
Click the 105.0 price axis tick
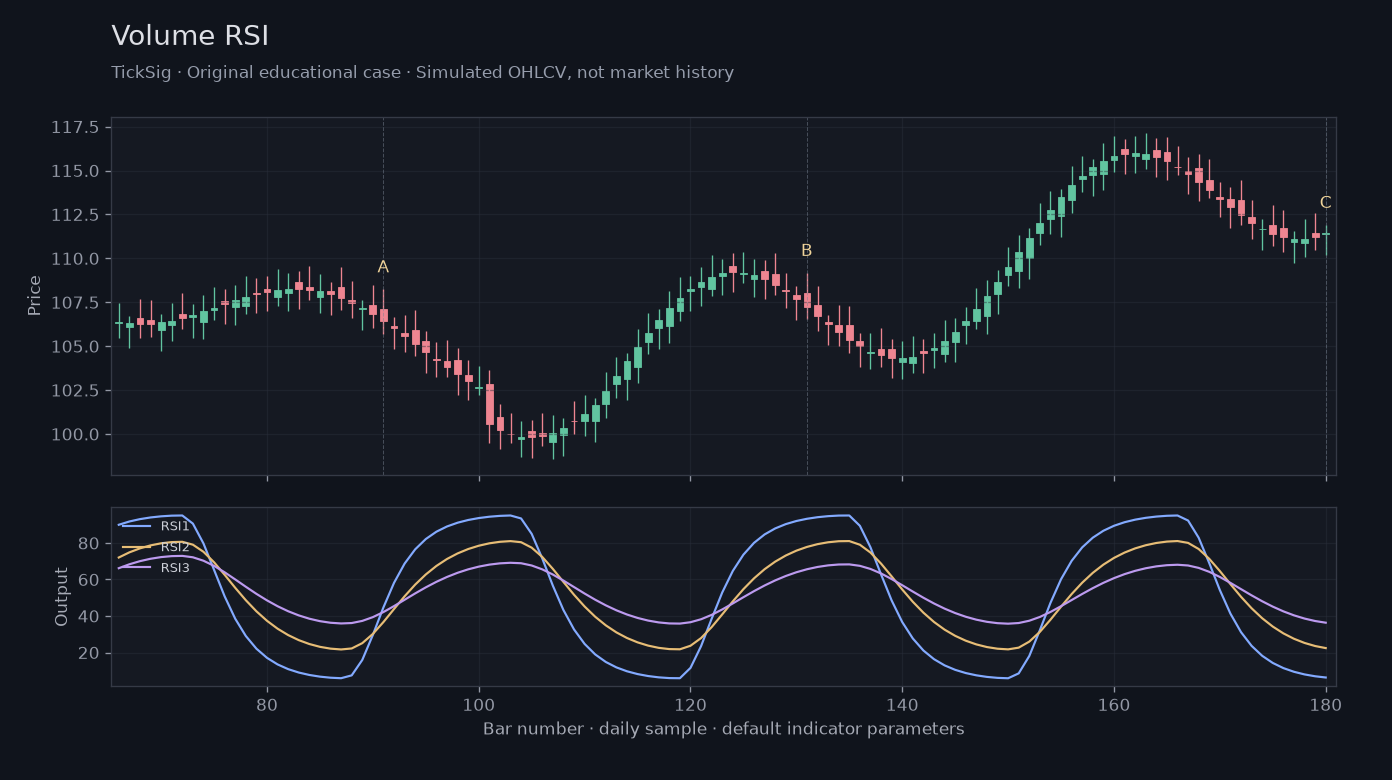[75, 347]
